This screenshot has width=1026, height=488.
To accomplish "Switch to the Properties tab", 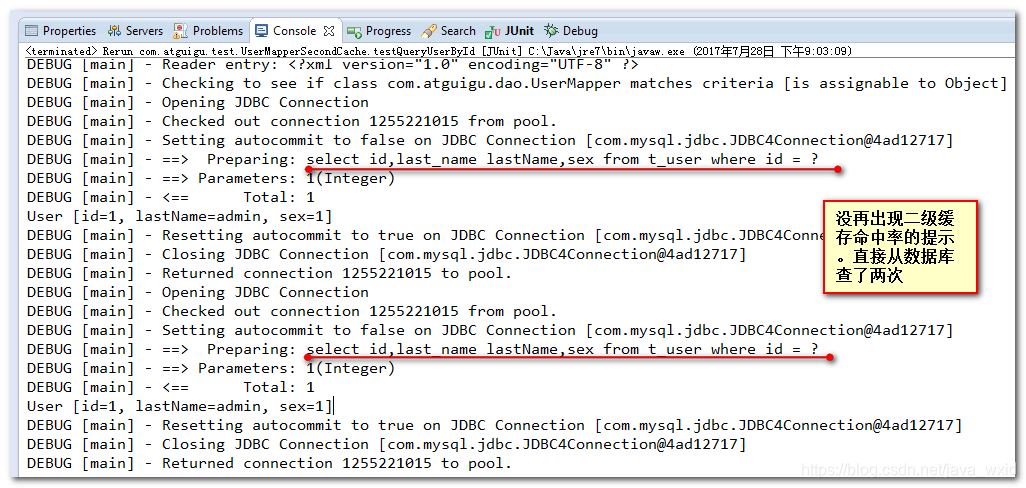I will [x=60, y=31].
